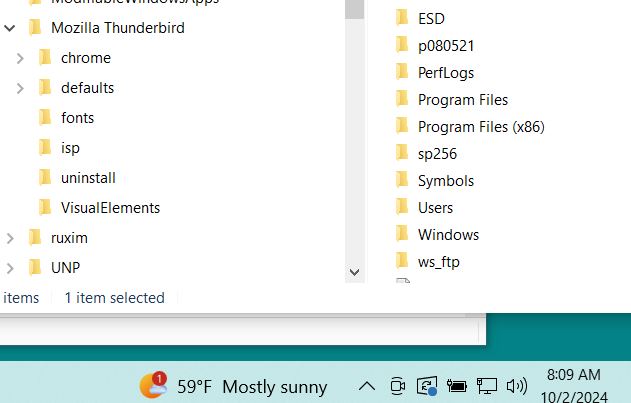The height and width of the screenshot is (403, 631).
Task: Click the navigation pane scroll down arrow
Action: point(355,272)
